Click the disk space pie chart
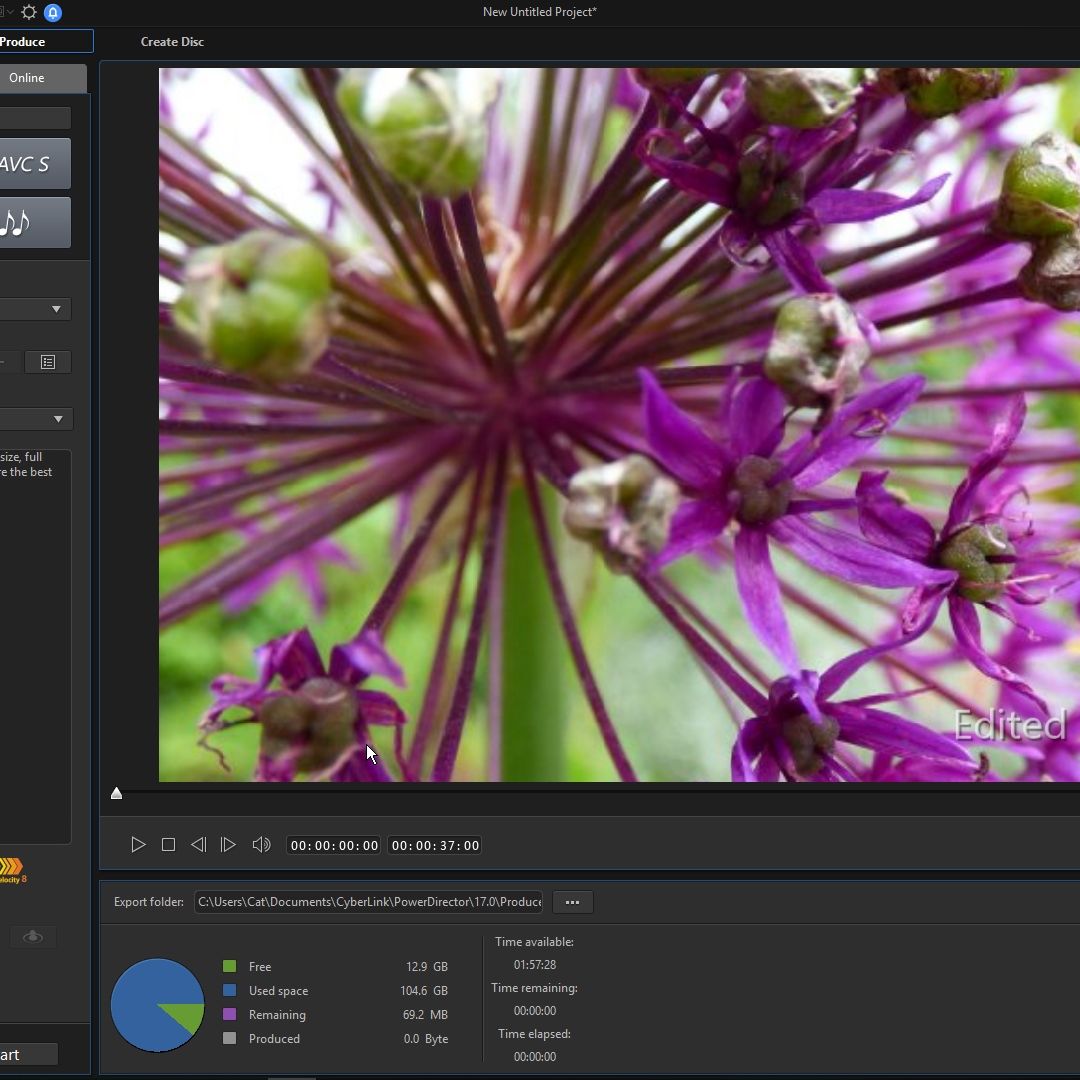 [x=158, y=1005]
